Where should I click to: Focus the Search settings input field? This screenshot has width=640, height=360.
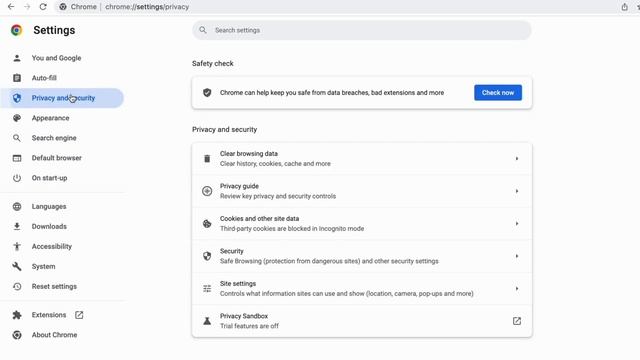click(x=362, y=30)
